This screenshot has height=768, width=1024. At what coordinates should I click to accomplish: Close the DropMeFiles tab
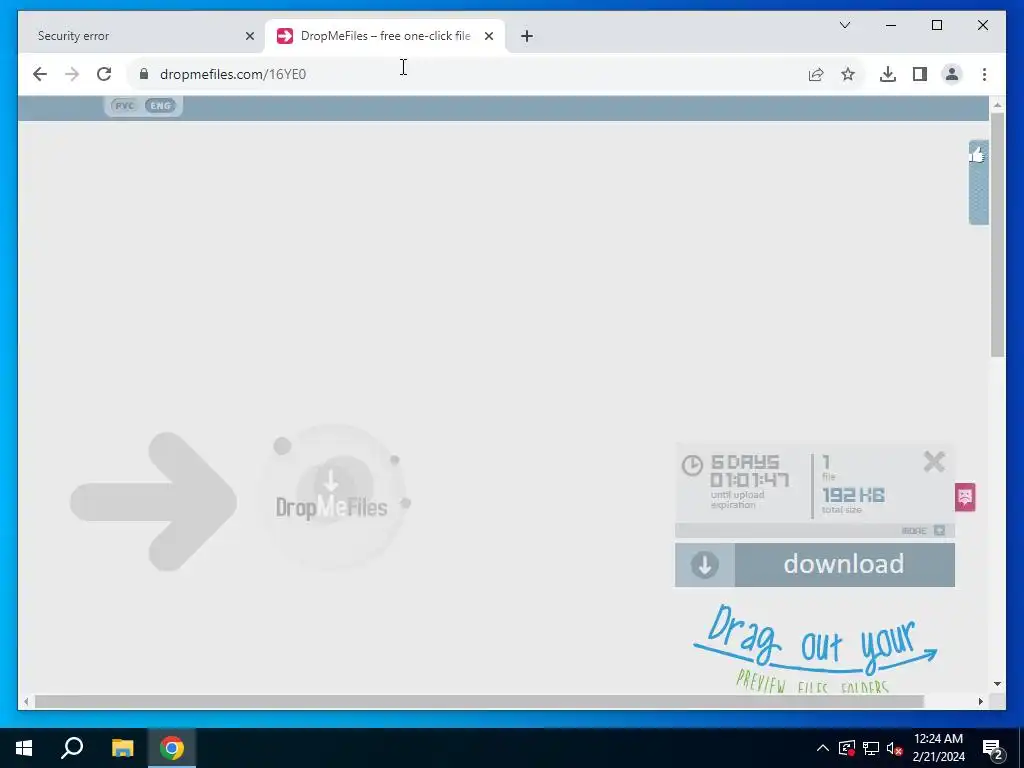pyautogui.click(x=488, y=36)
